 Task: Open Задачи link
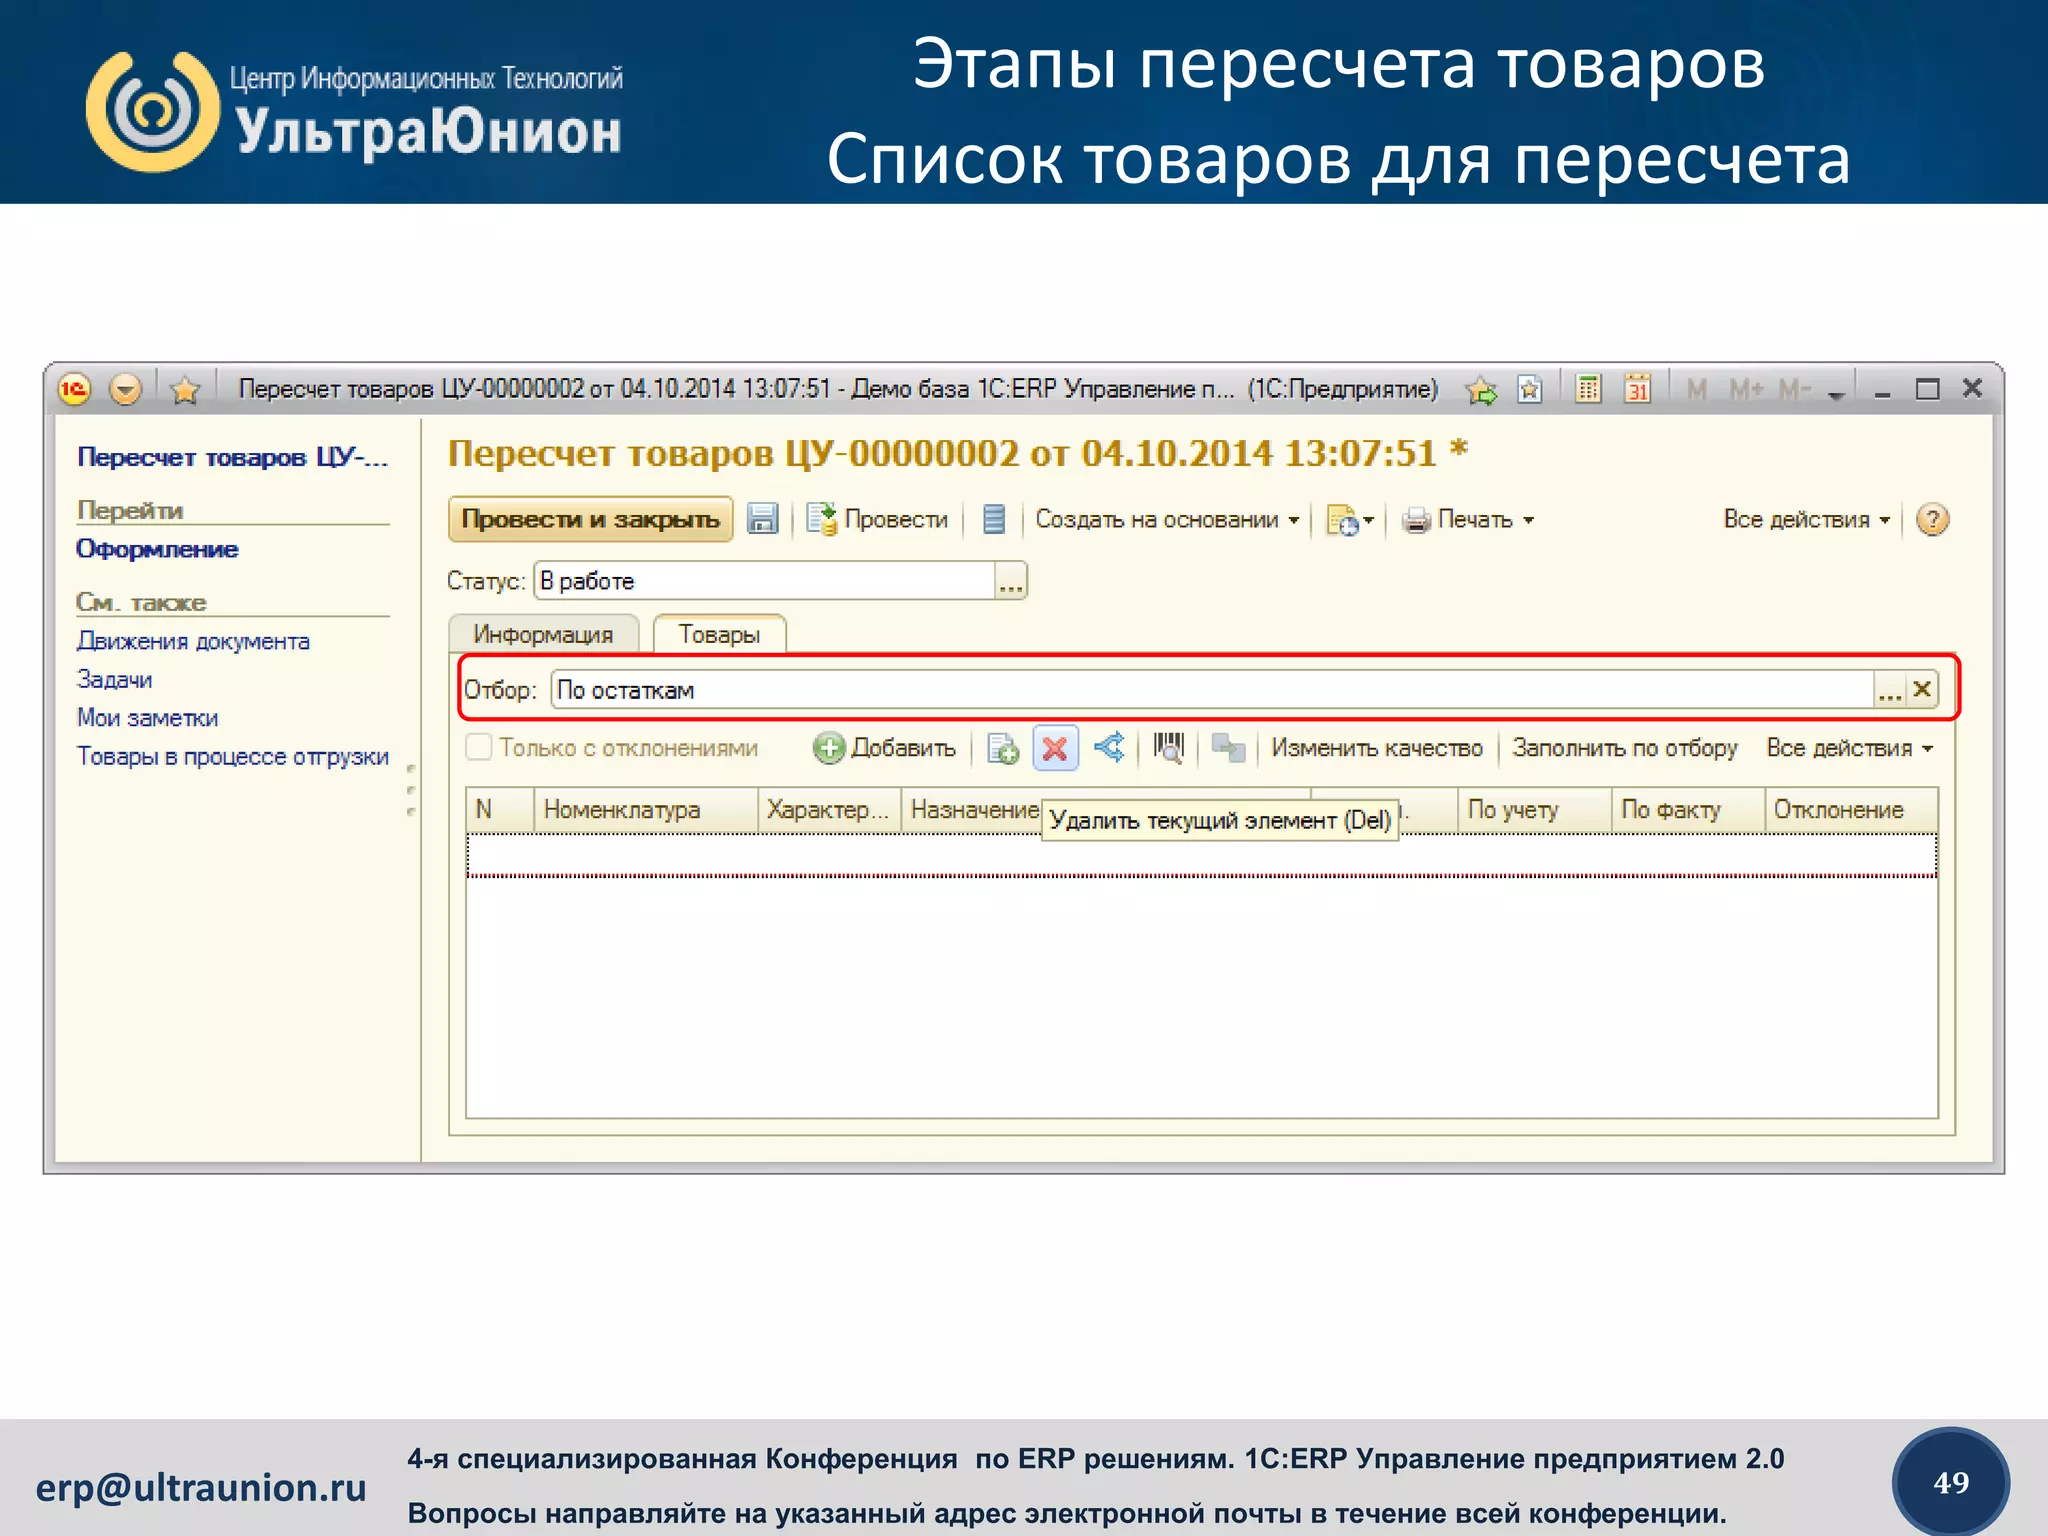[115, 680]
